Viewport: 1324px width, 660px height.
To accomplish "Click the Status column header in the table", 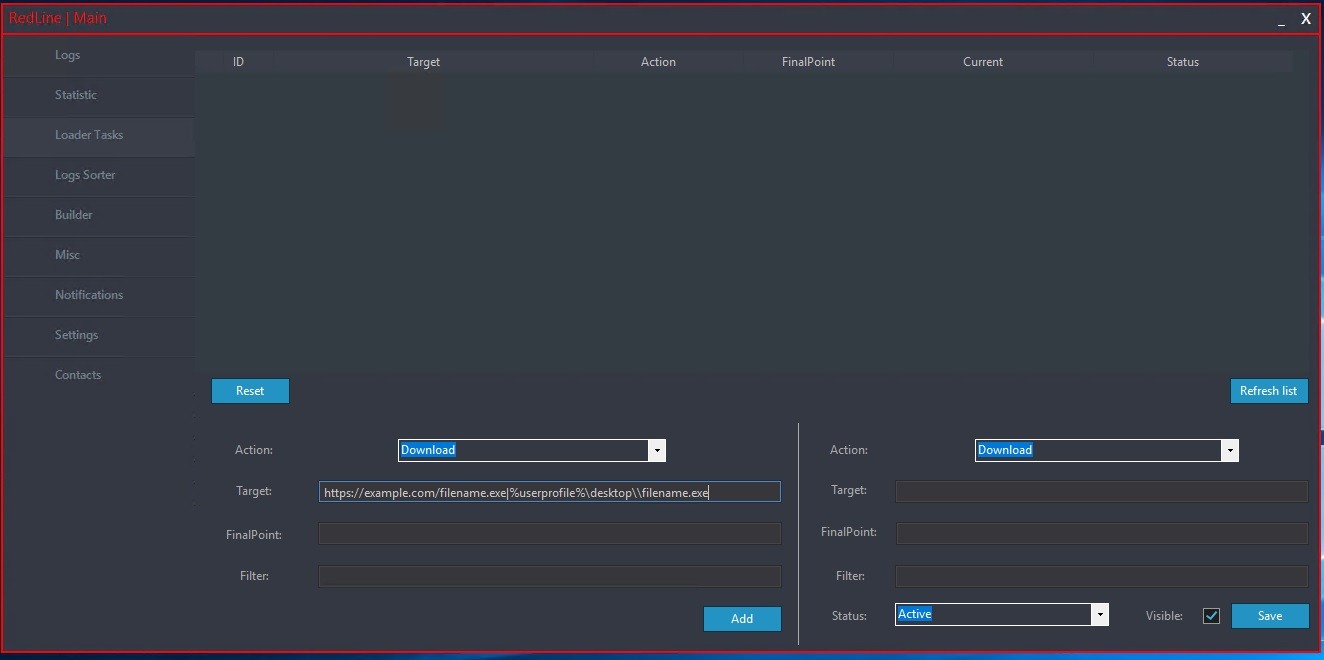I will click(1182, 62).
